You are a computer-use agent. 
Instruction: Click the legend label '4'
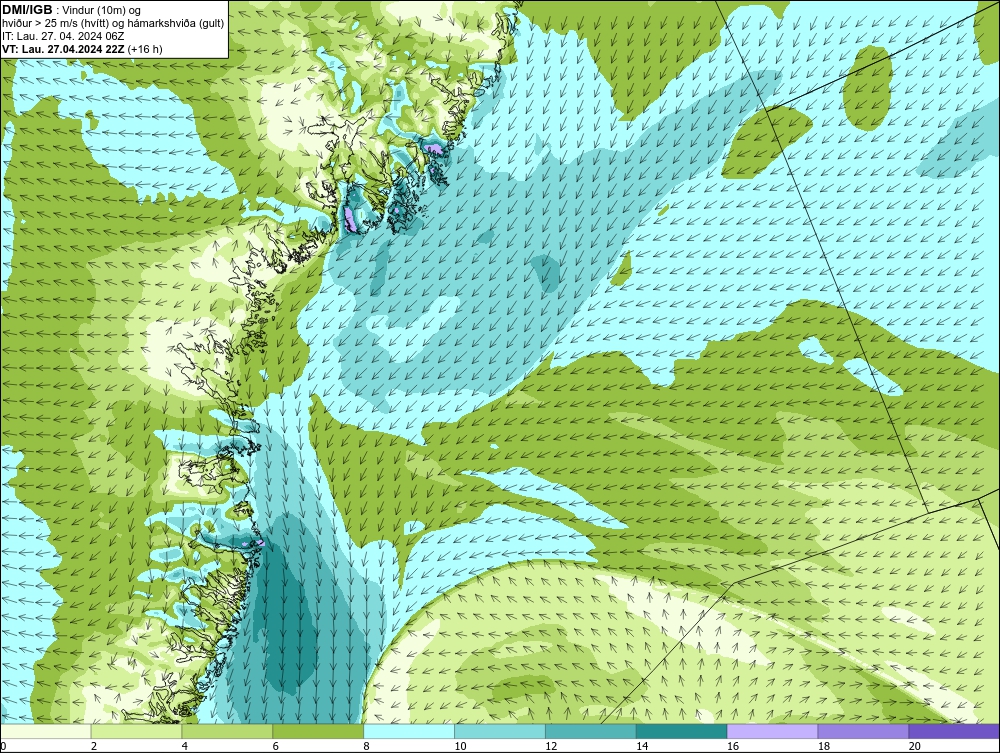click(x=185, y=746)
